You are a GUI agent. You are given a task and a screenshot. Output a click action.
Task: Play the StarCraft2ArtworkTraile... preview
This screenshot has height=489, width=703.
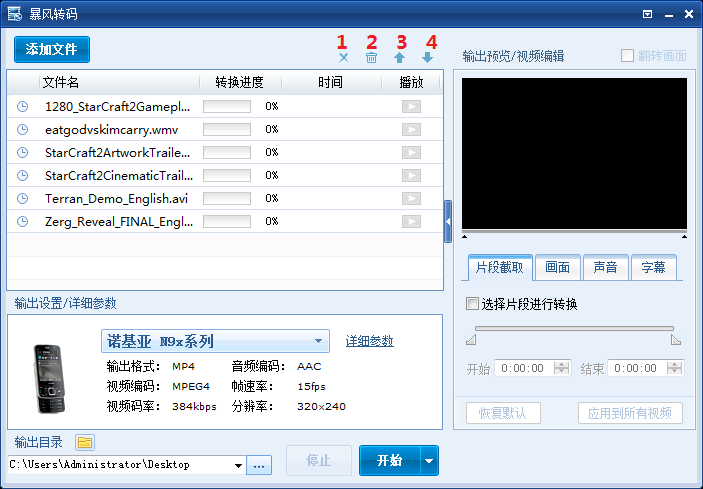tap(411, 152)
